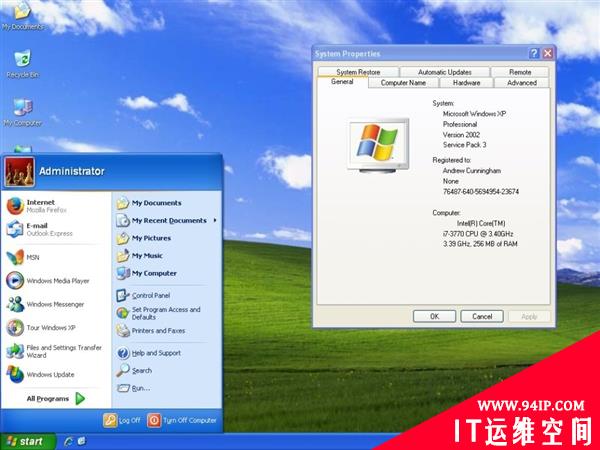Click the text Service Pack 3
Viewport: 600px width, 450px height.
tap(465, 145)
